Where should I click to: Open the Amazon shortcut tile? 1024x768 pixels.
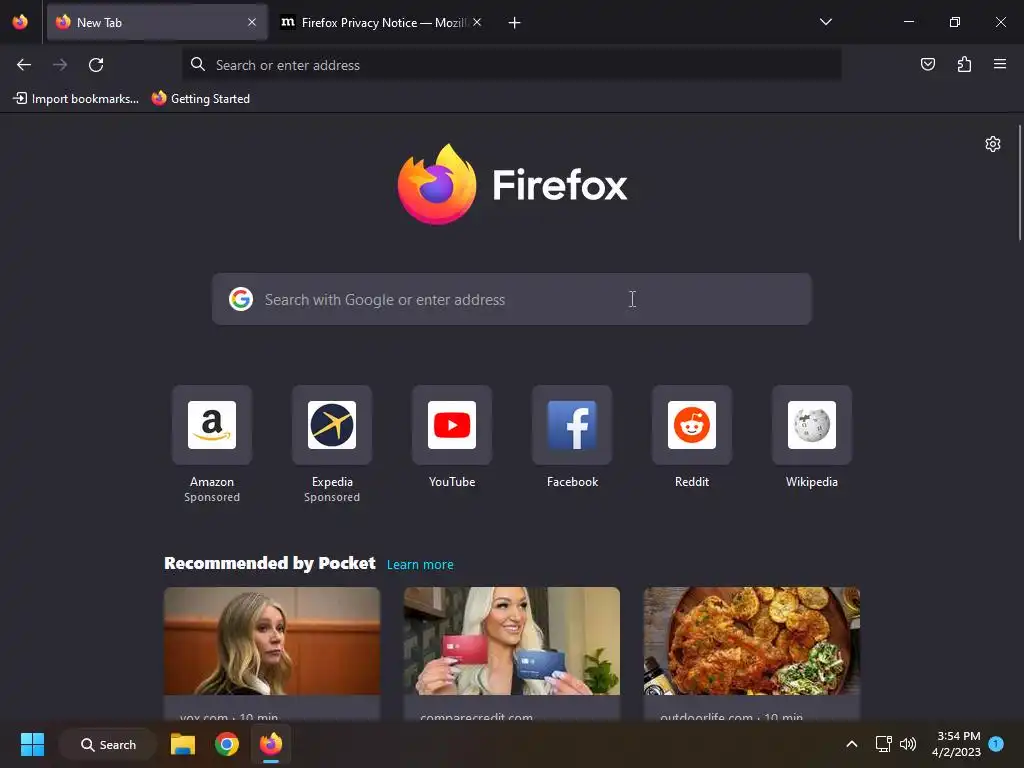212,425
